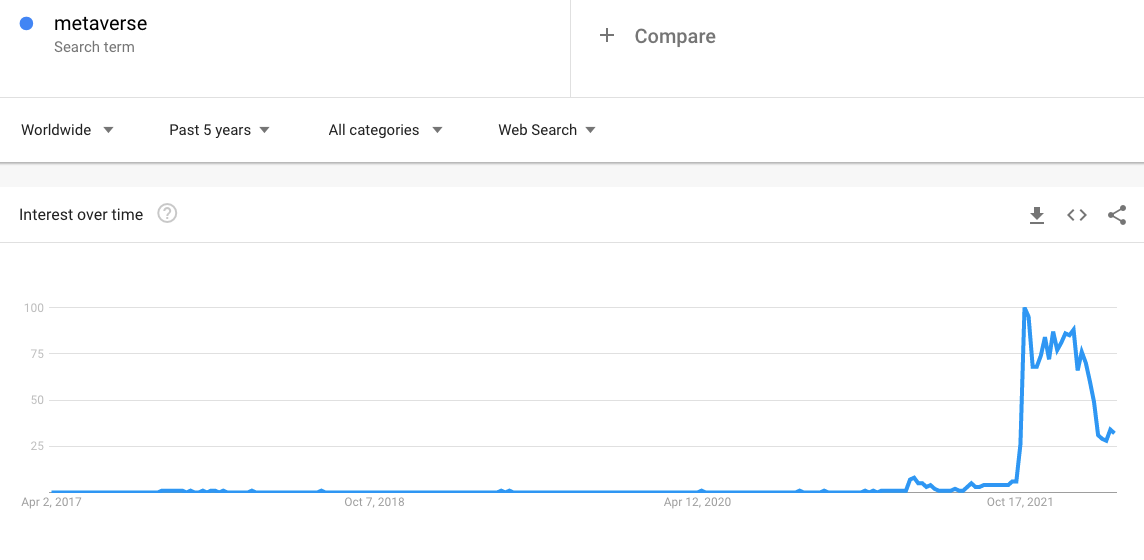Expand the Past 5 years dropdown
1144x560 pixels.
coord(219,130)
